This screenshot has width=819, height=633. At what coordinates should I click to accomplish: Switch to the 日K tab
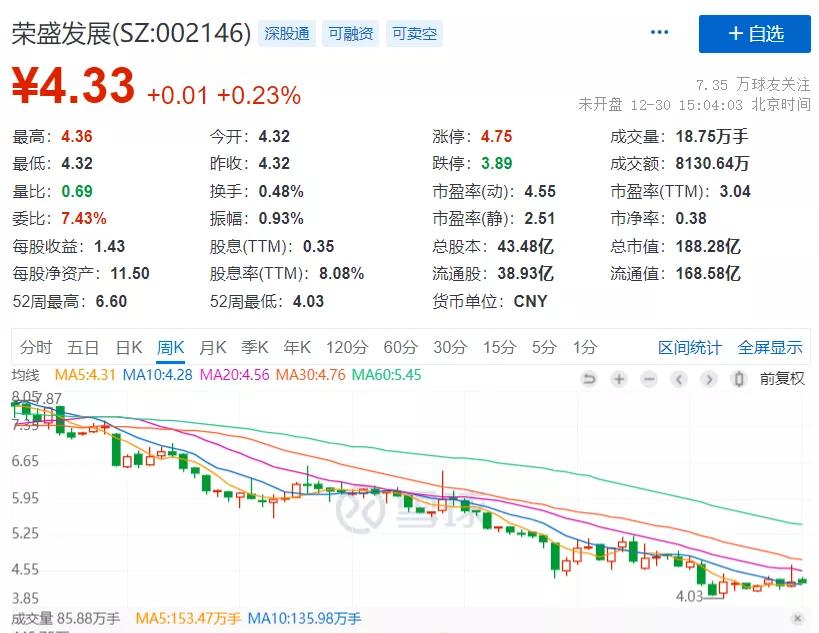129,347
